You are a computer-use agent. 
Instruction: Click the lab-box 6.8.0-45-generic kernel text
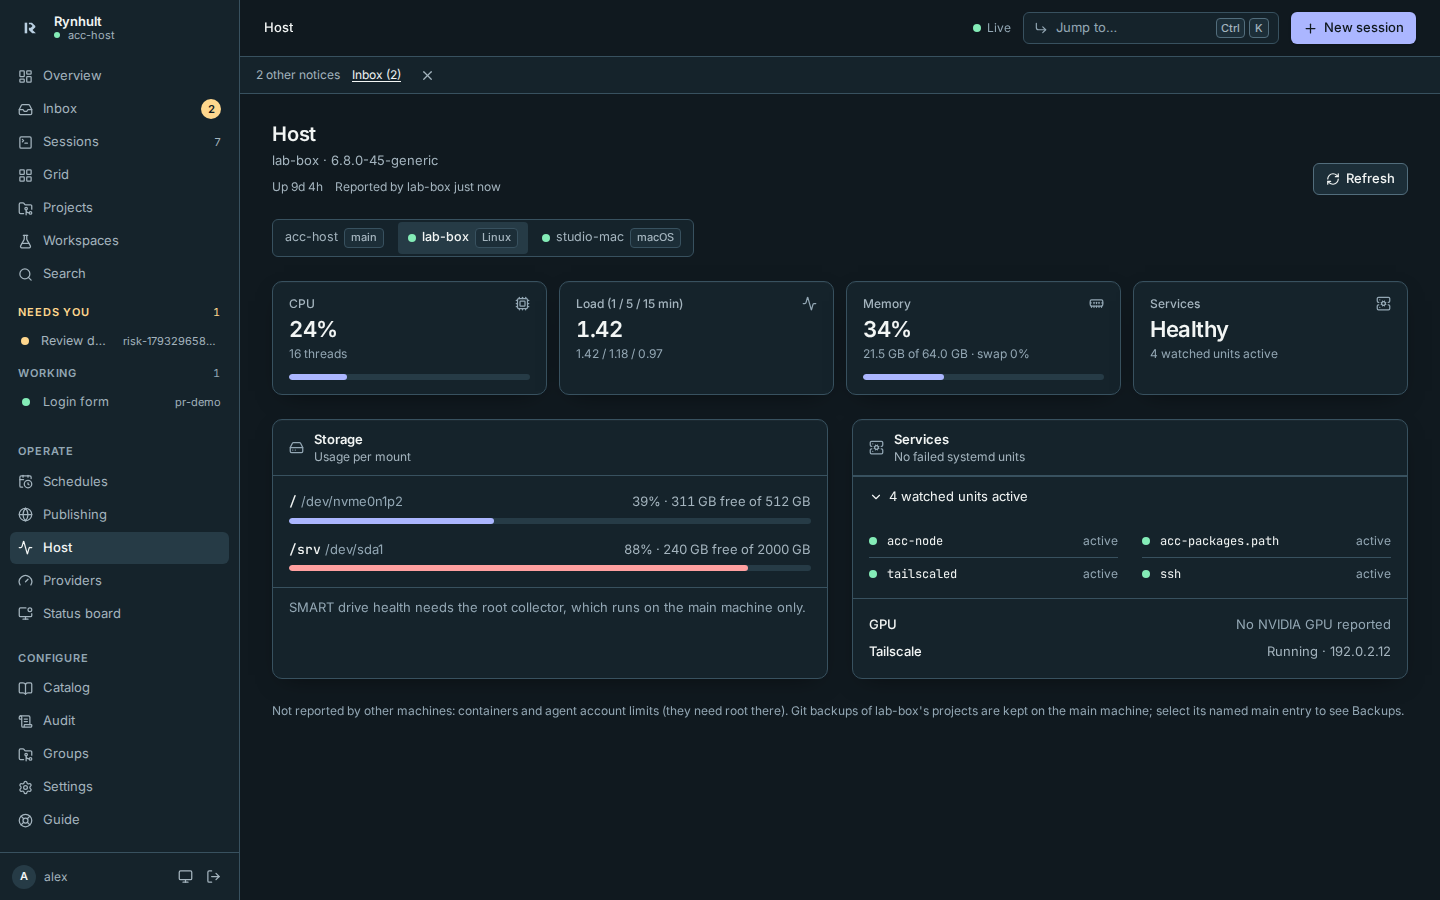(x=355, y=161)
